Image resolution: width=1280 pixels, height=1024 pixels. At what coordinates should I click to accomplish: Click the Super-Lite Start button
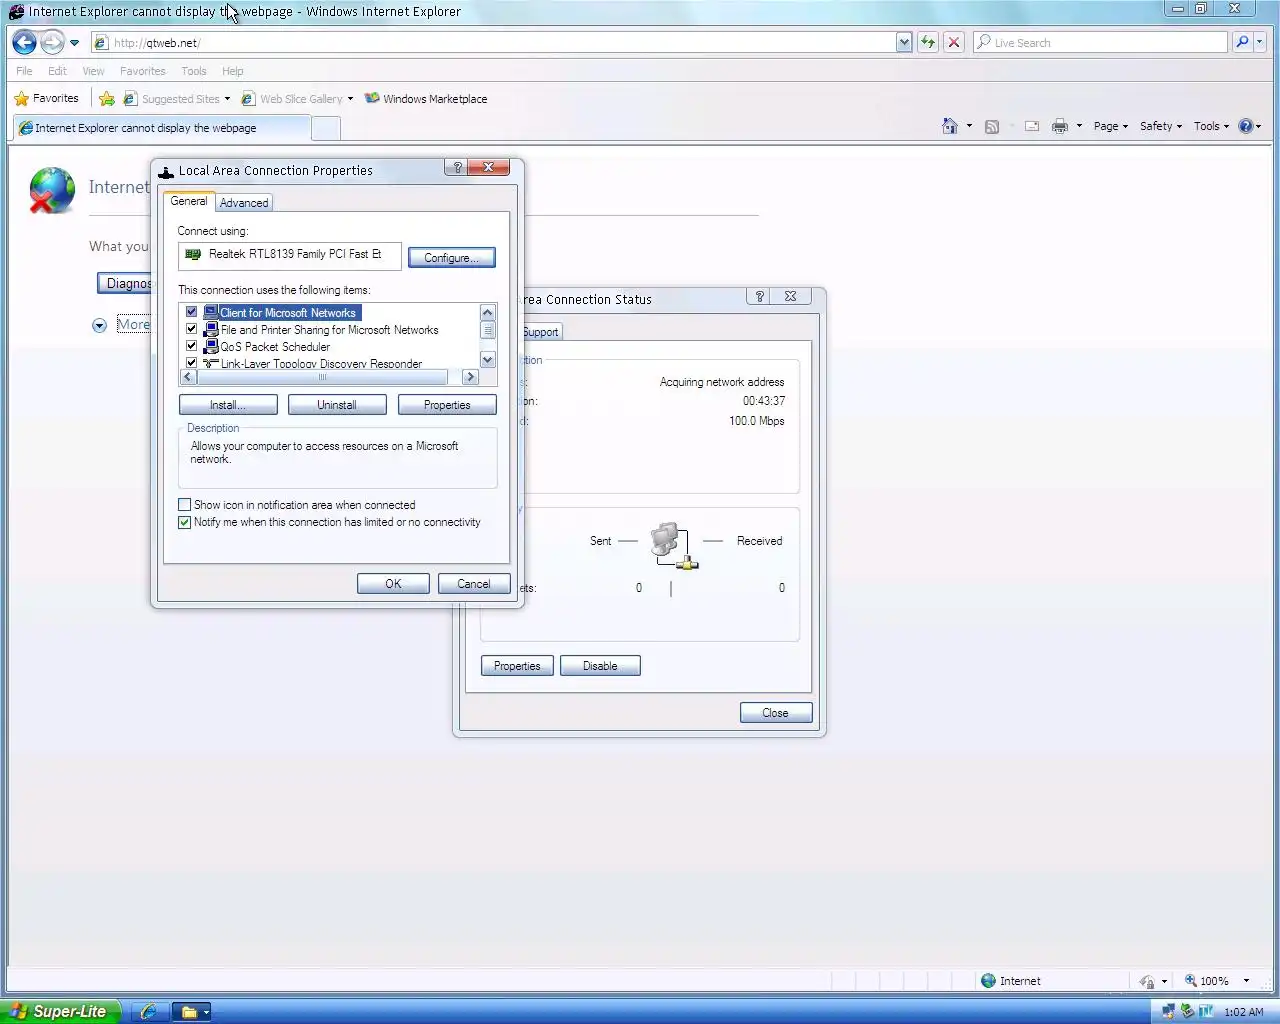tap(61, 1011)
